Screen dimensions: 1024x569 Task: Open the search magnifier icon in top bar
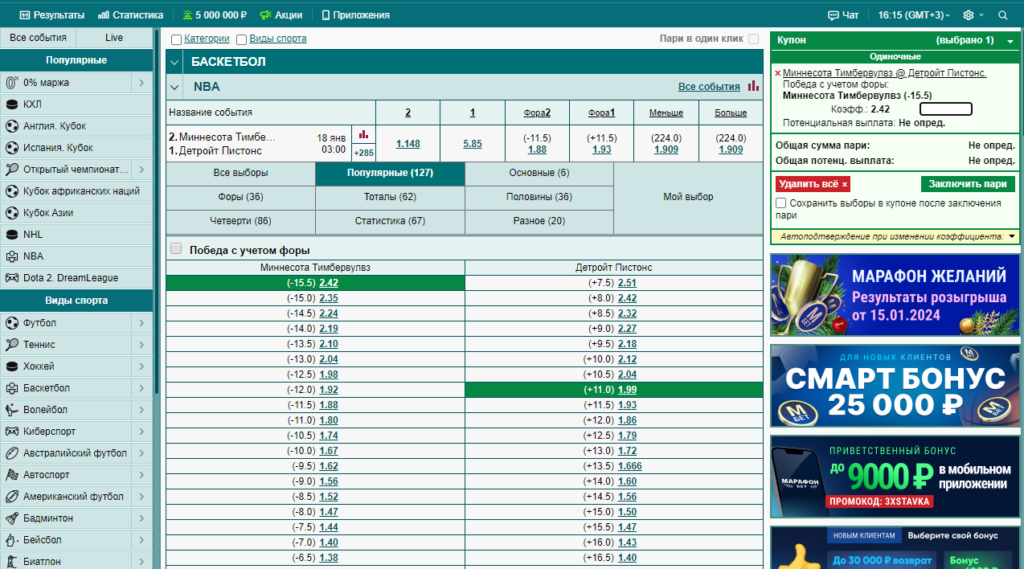(x=1002, y=15)
